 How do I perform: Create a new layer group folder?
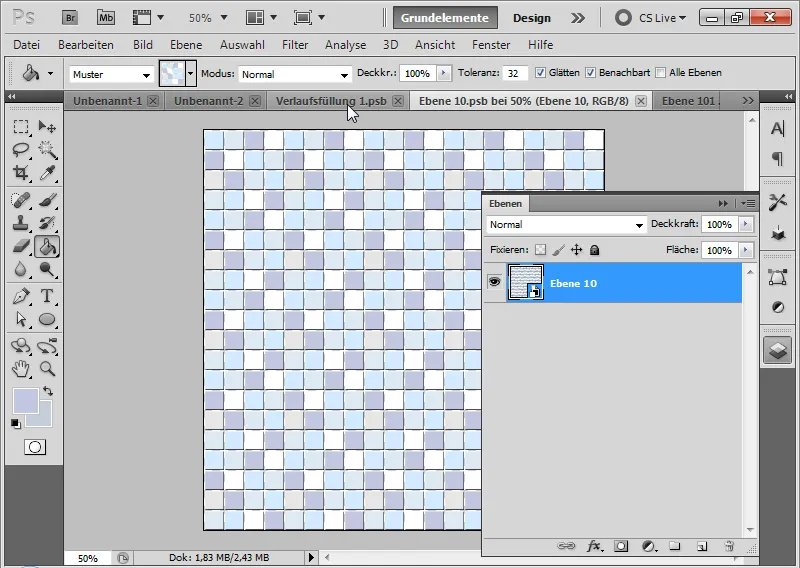[x=675, y=547]
